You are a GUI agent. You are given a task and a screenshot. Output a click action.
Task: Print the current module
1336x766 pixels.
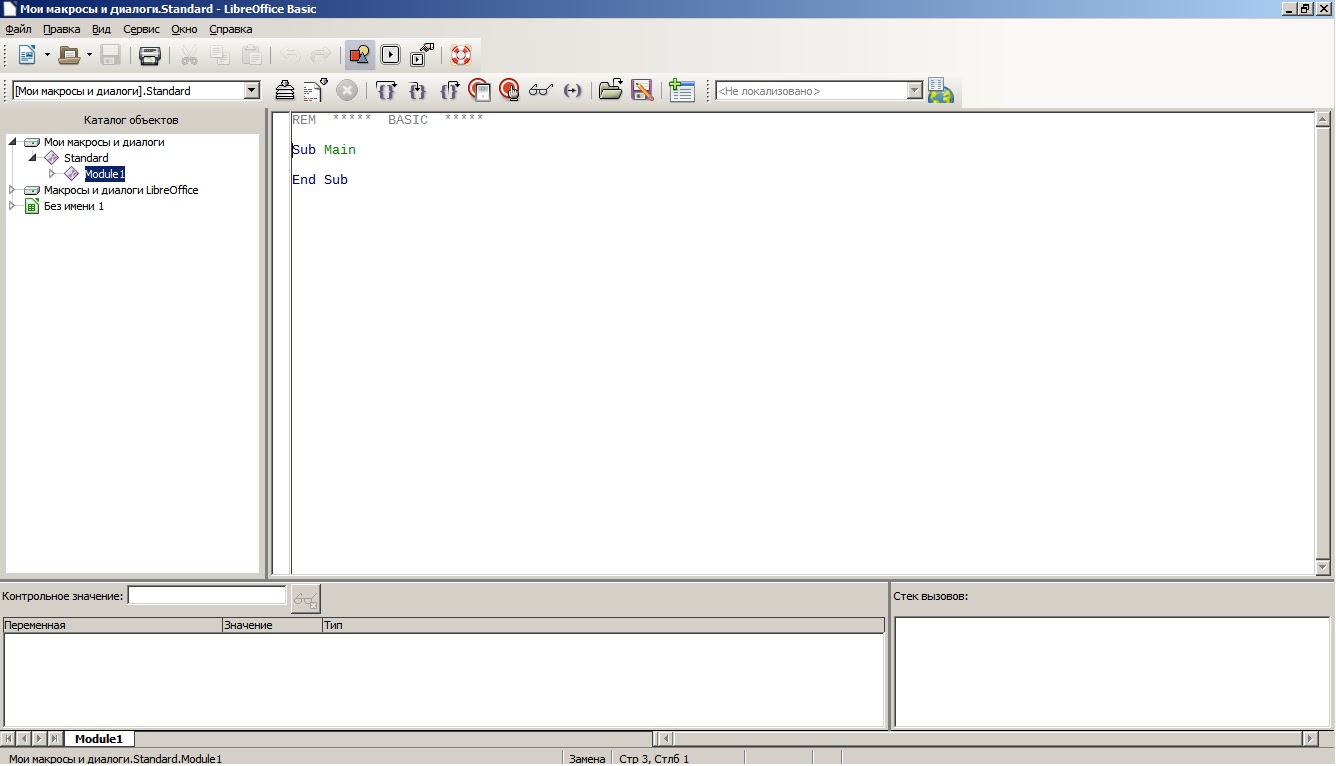[149, 55]
